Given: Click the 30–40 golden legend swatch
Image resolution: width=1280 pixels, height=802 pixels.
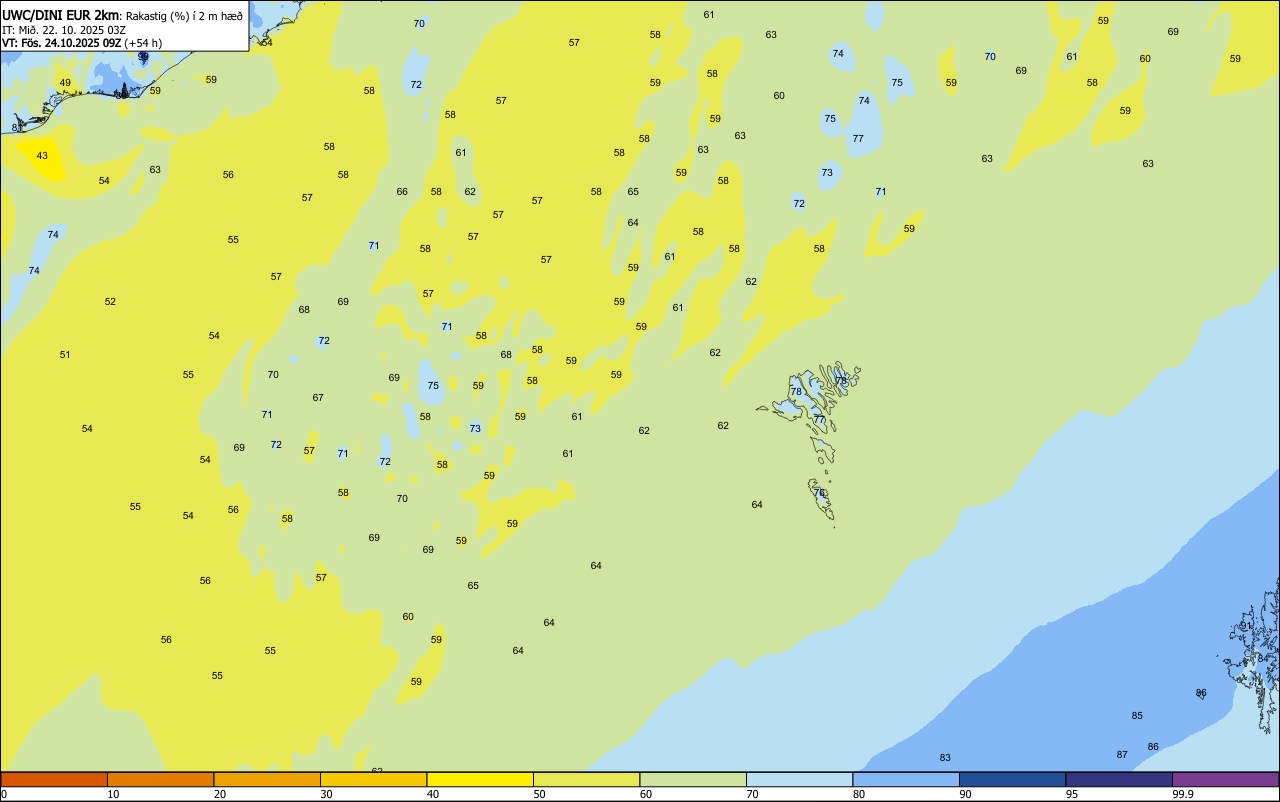Looking at the screenshot, I should (x=373, y=779).
